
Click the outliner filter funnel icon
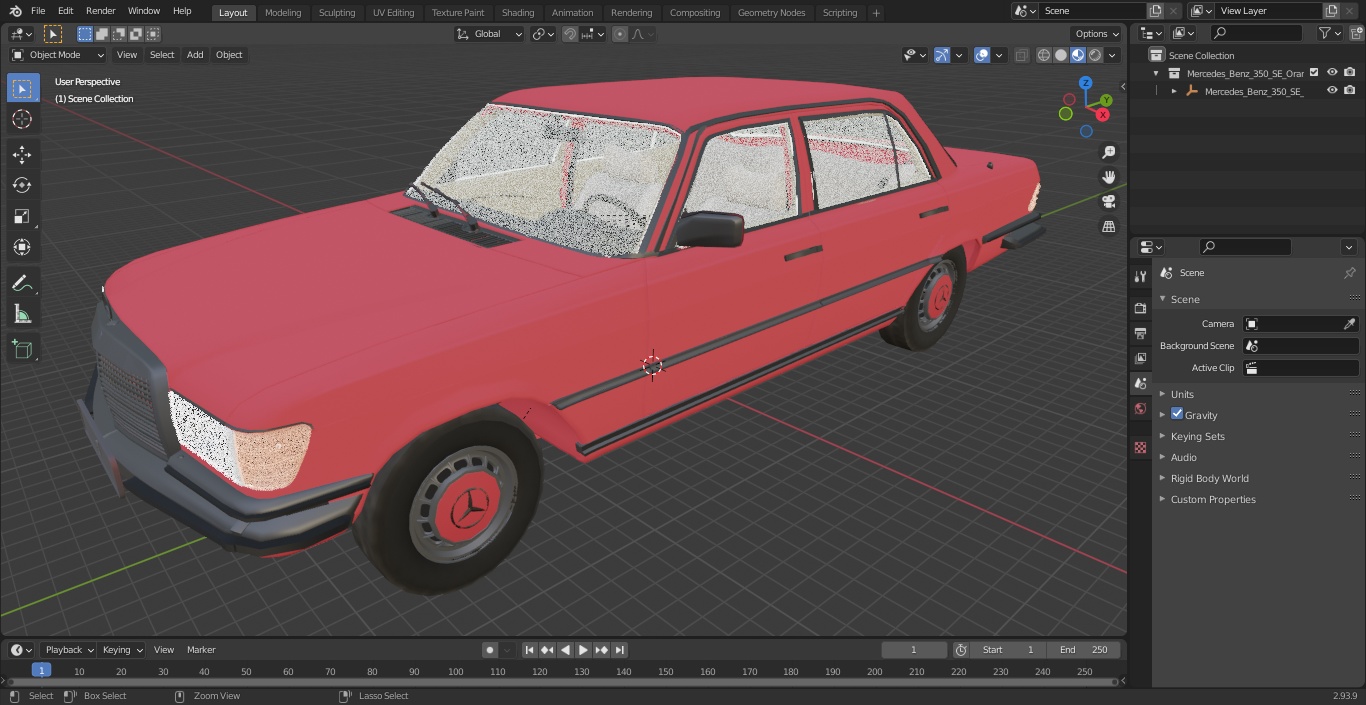click(1325, 33)
